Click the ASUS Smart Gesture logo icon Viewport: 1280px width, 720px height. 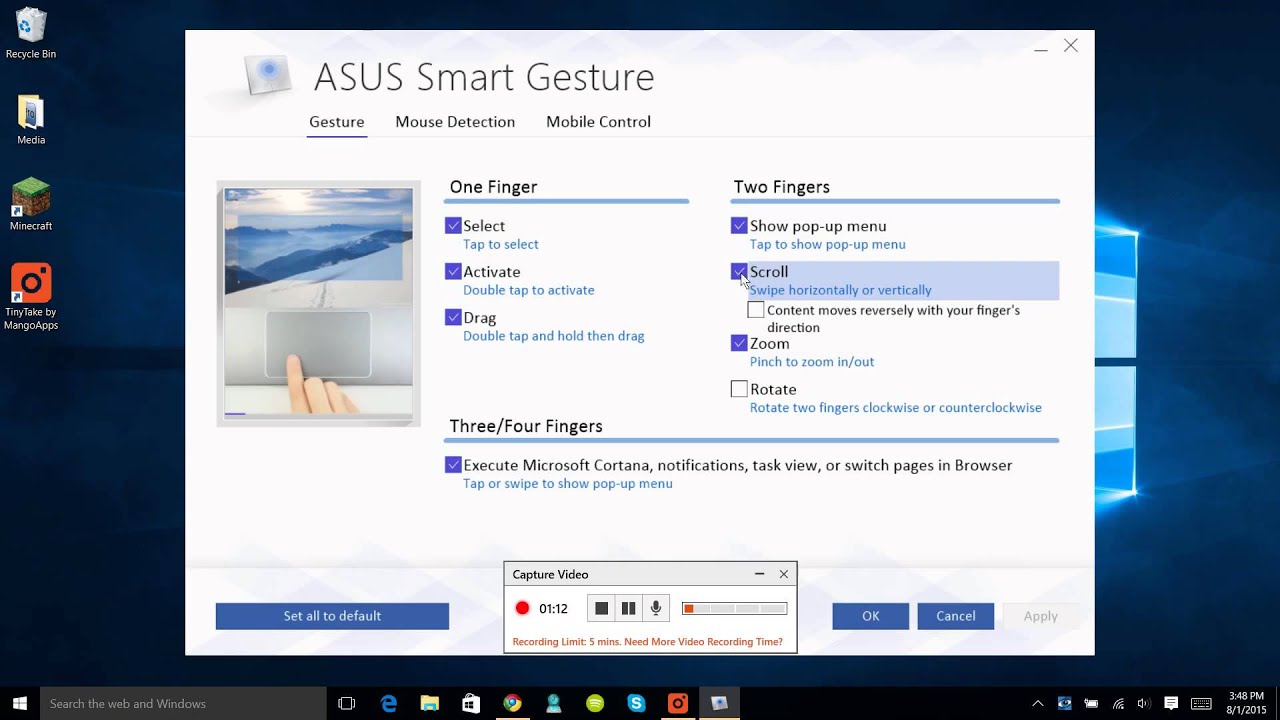[x=267, y=75]
